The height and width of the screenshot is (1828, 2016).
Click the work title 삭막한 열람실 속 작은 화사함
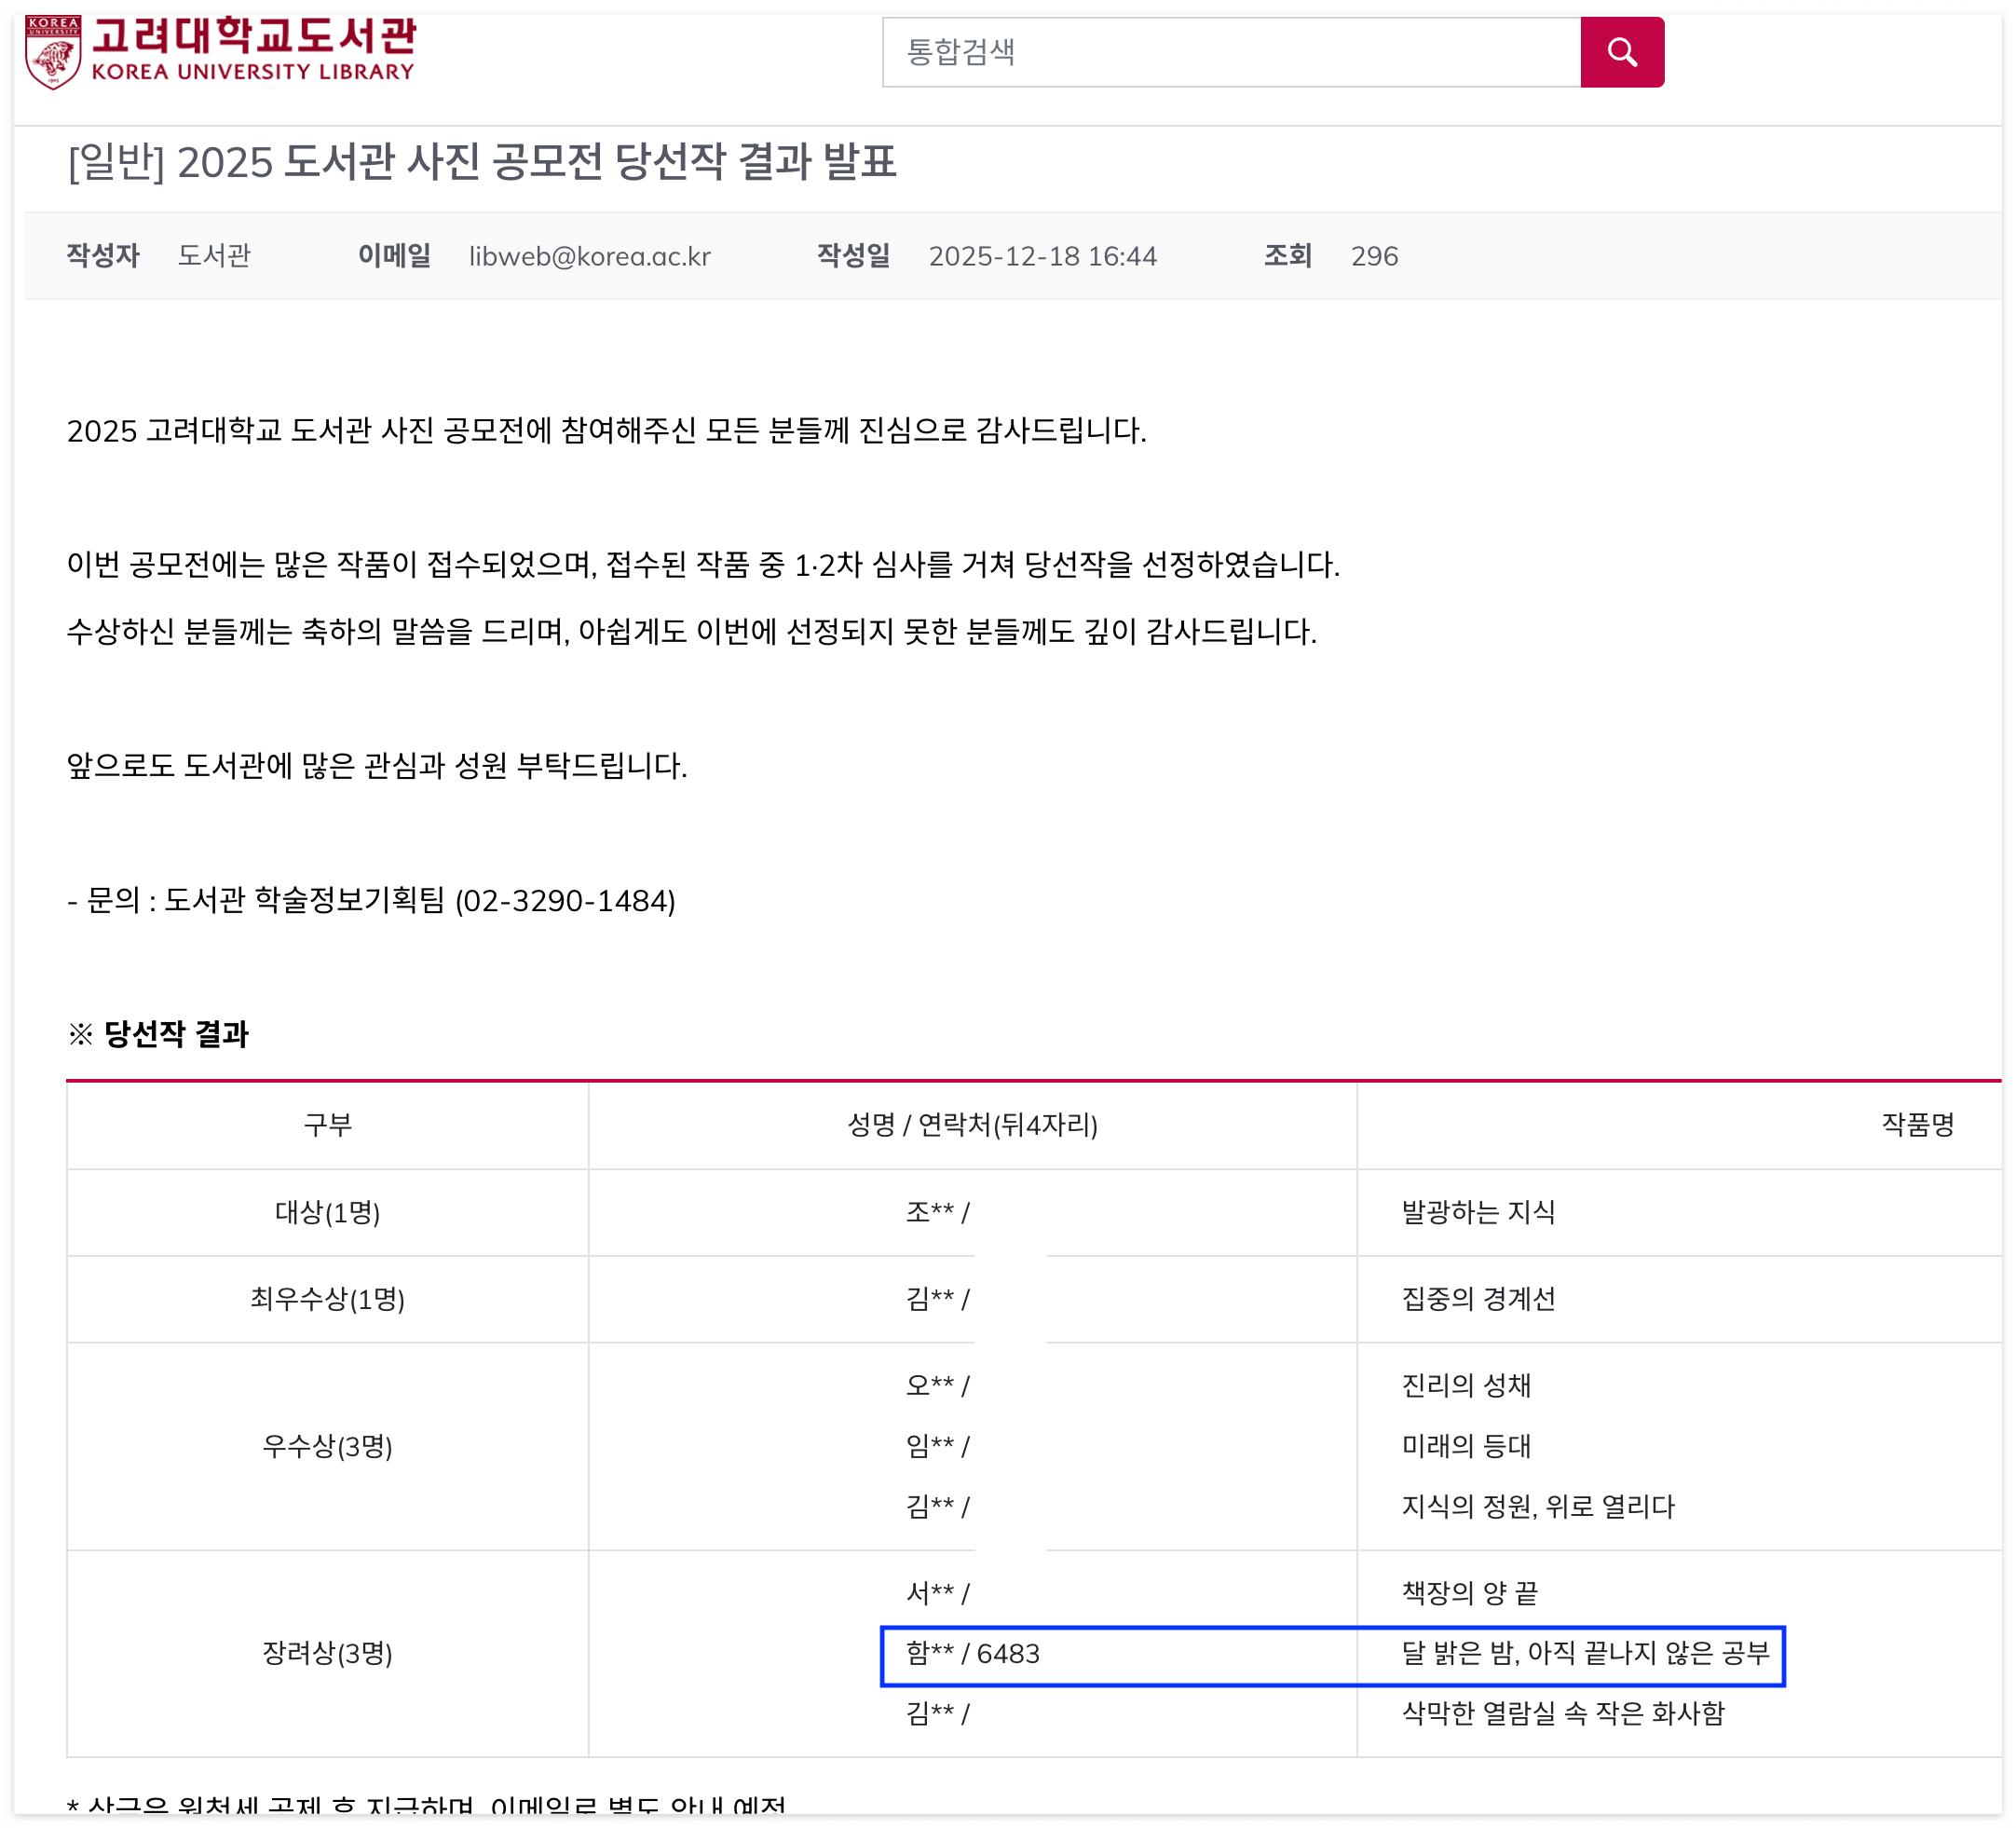[1563, 1713]
